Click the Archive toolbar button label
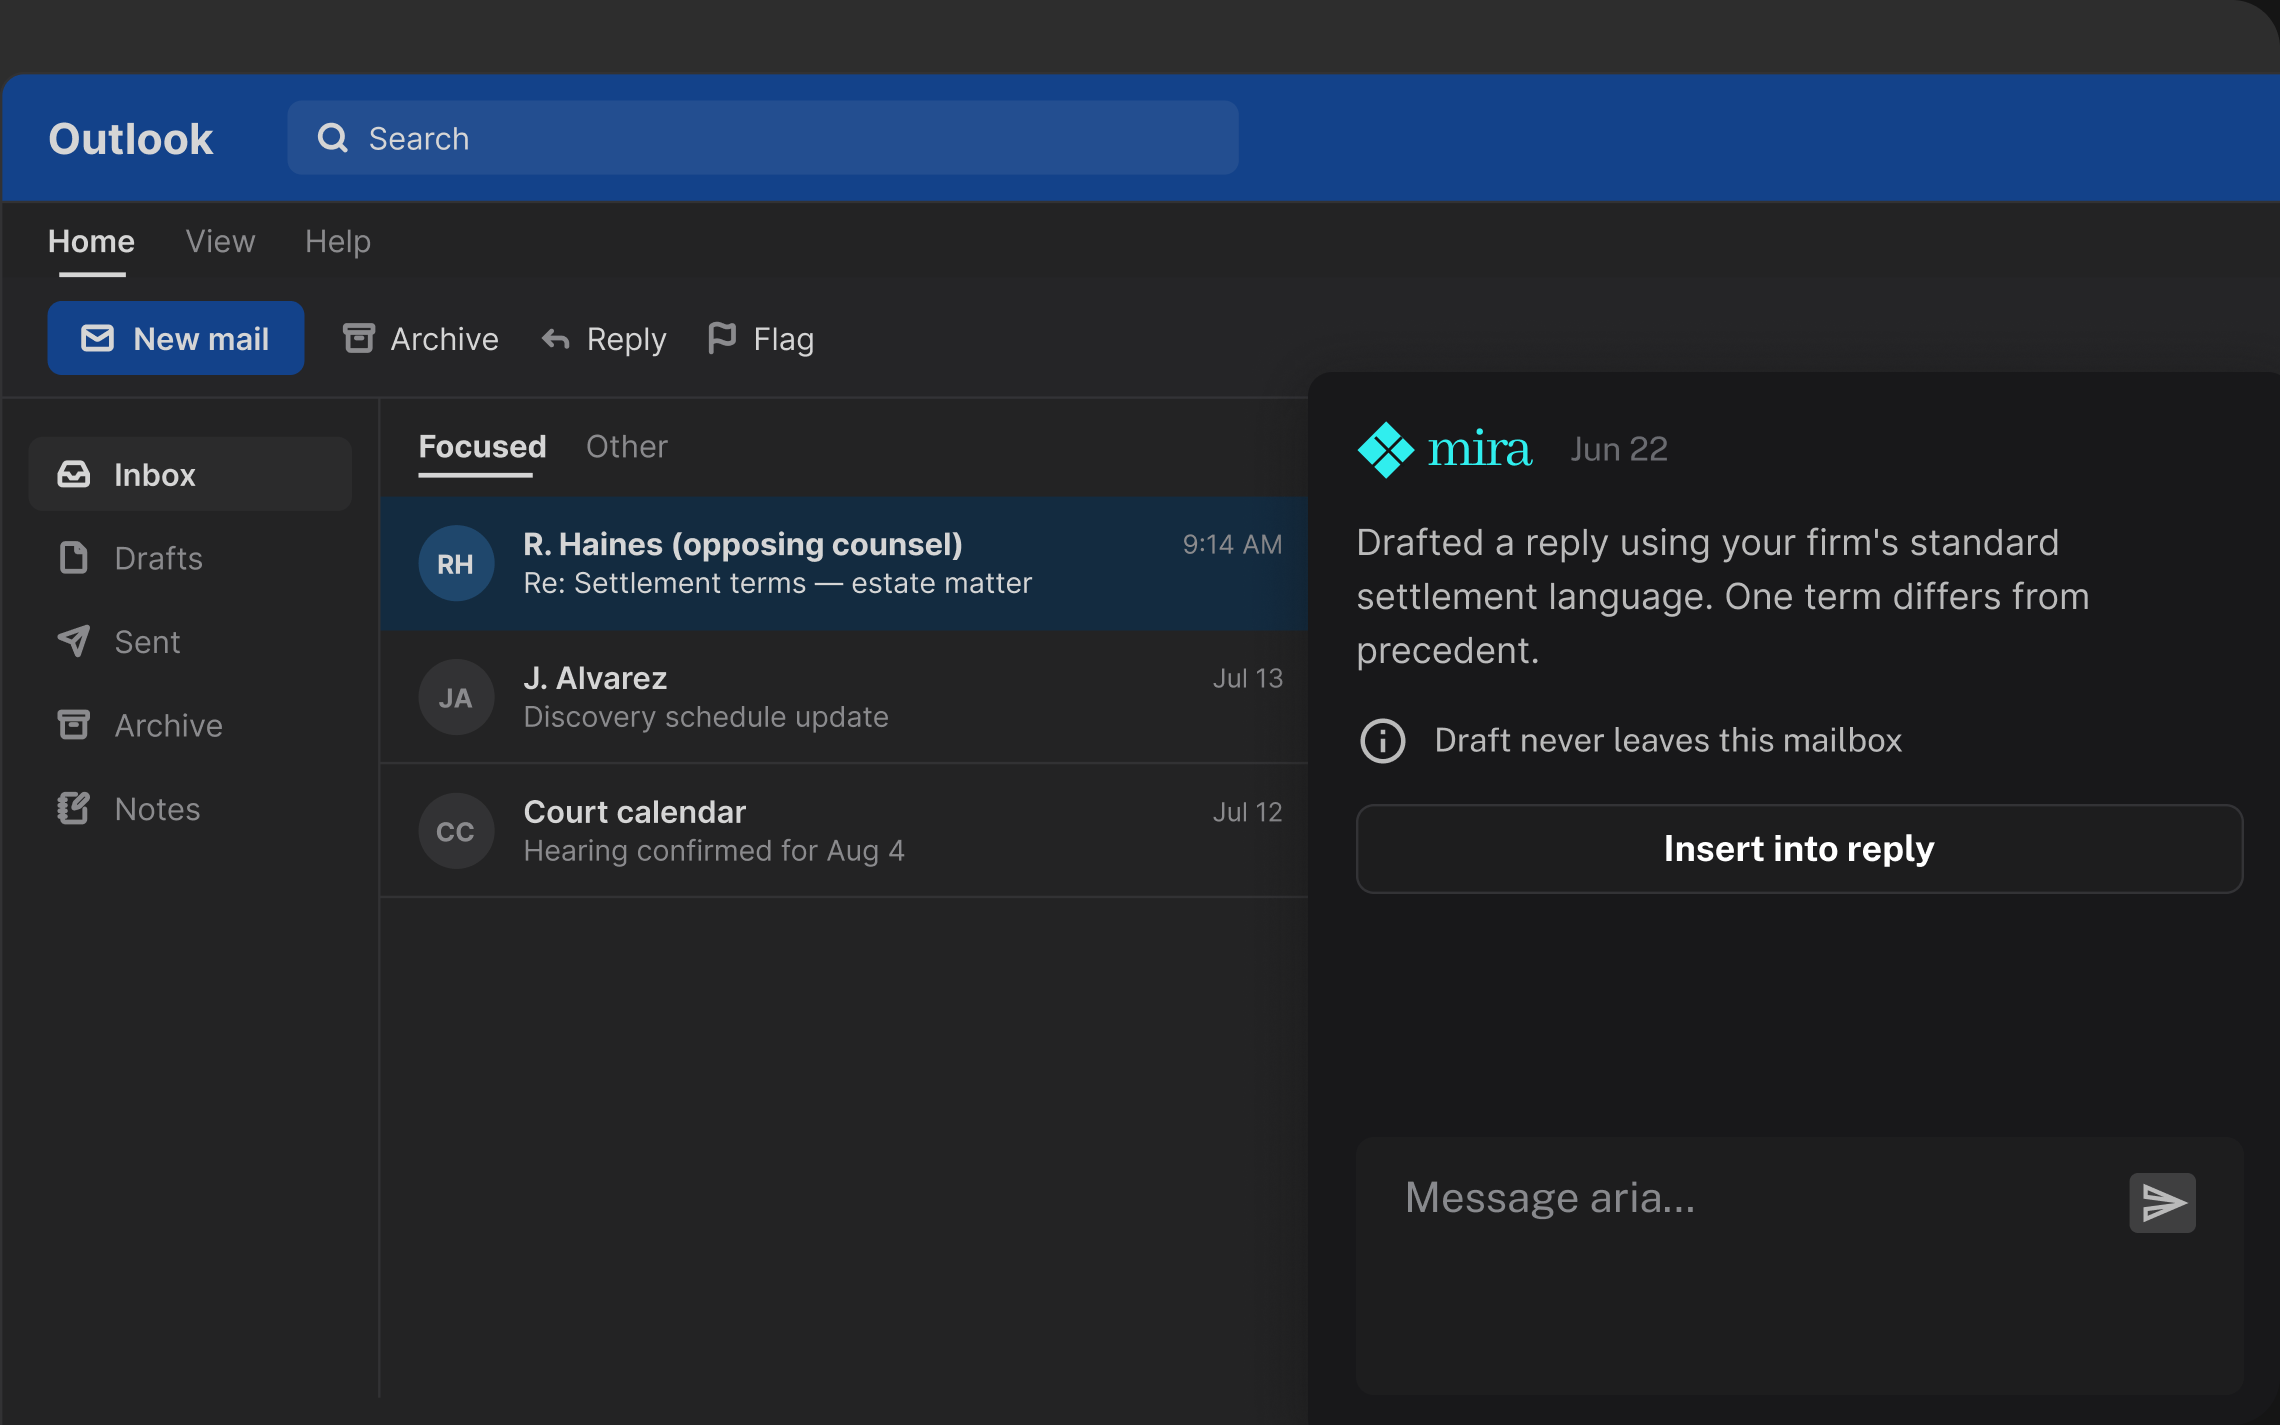Image resolution: width=2280 pixels, height=1425 pixels. click(444, 339)
